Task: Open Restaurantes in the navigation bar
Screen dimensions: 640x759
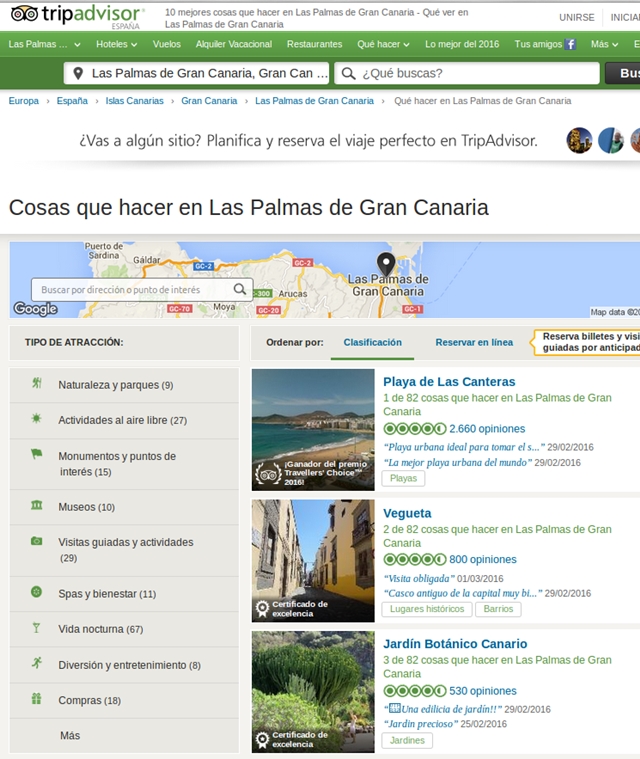Action: click(x=314, y=45)
